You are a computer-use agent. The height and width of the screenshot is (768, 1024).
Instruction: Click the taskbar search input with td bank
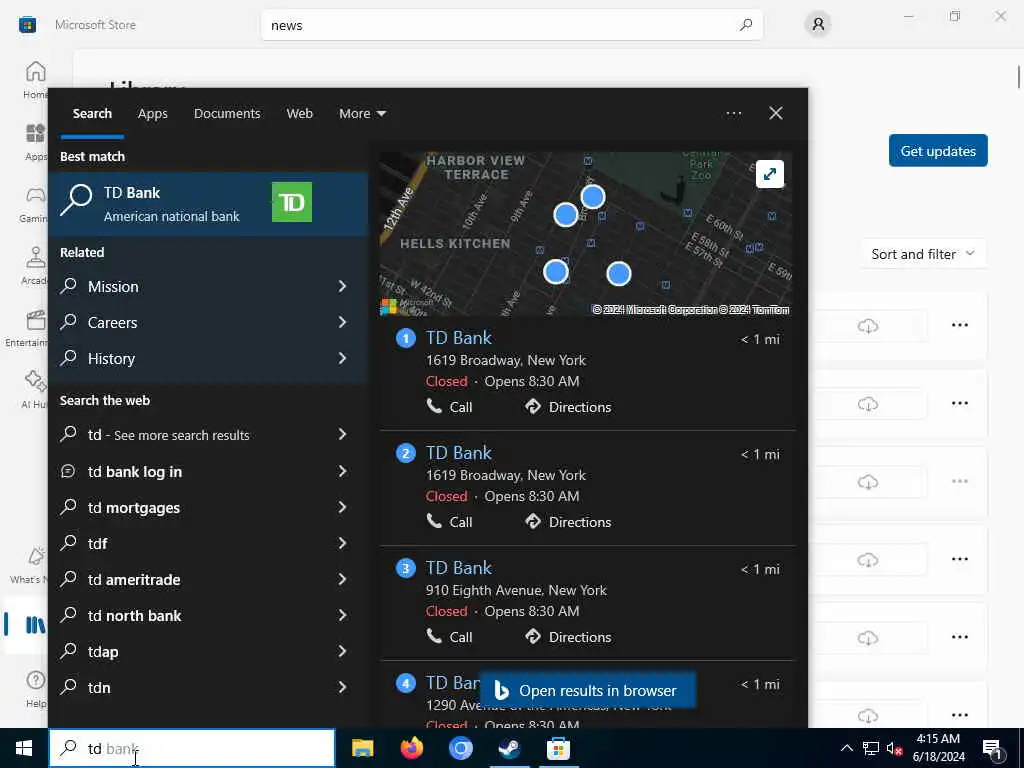[192, 748]
